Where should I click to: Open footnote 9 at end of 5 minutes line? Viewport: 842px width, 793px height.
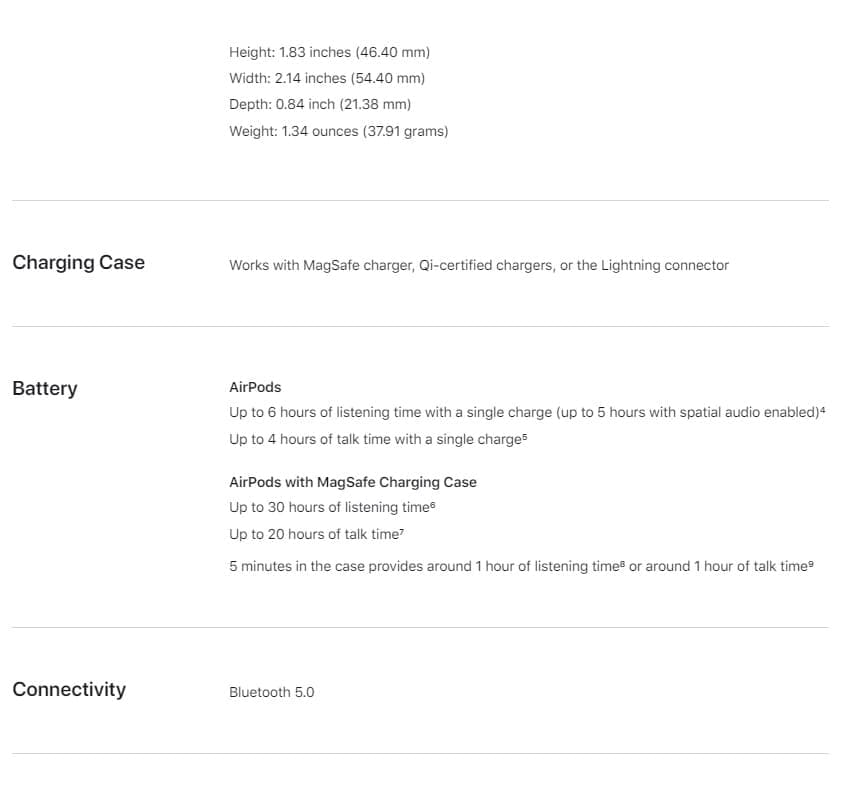click(810, 564)
